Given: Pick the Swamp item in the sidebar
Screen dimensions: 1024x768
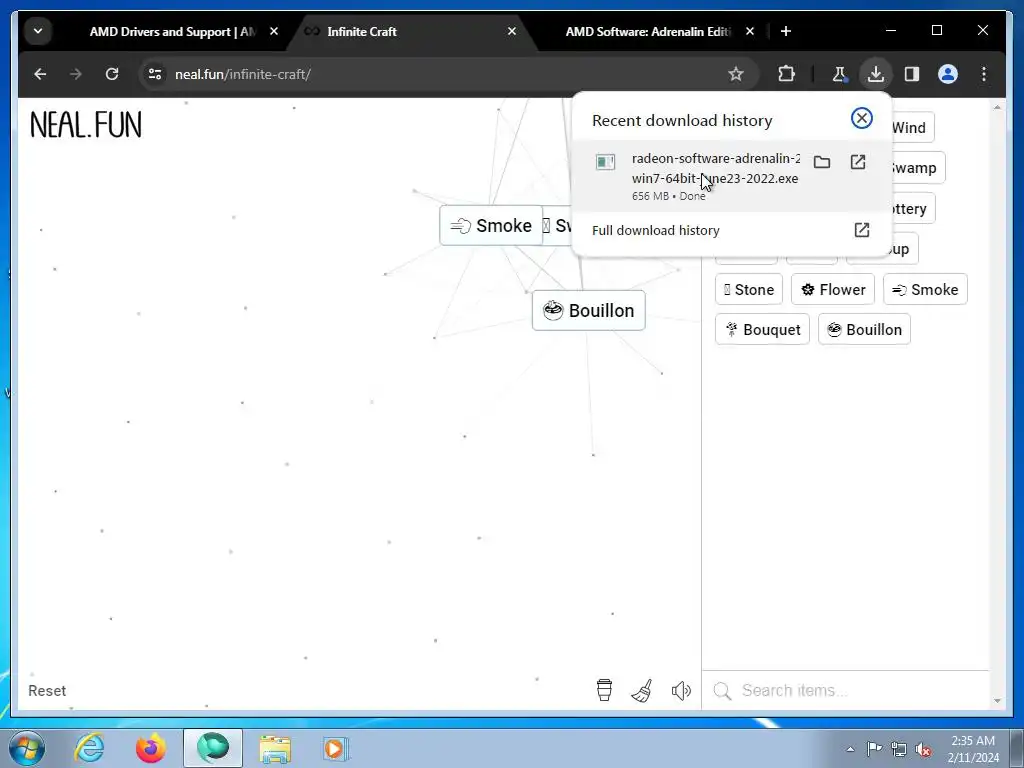Looking at the screenshot, I should (918, 168).
